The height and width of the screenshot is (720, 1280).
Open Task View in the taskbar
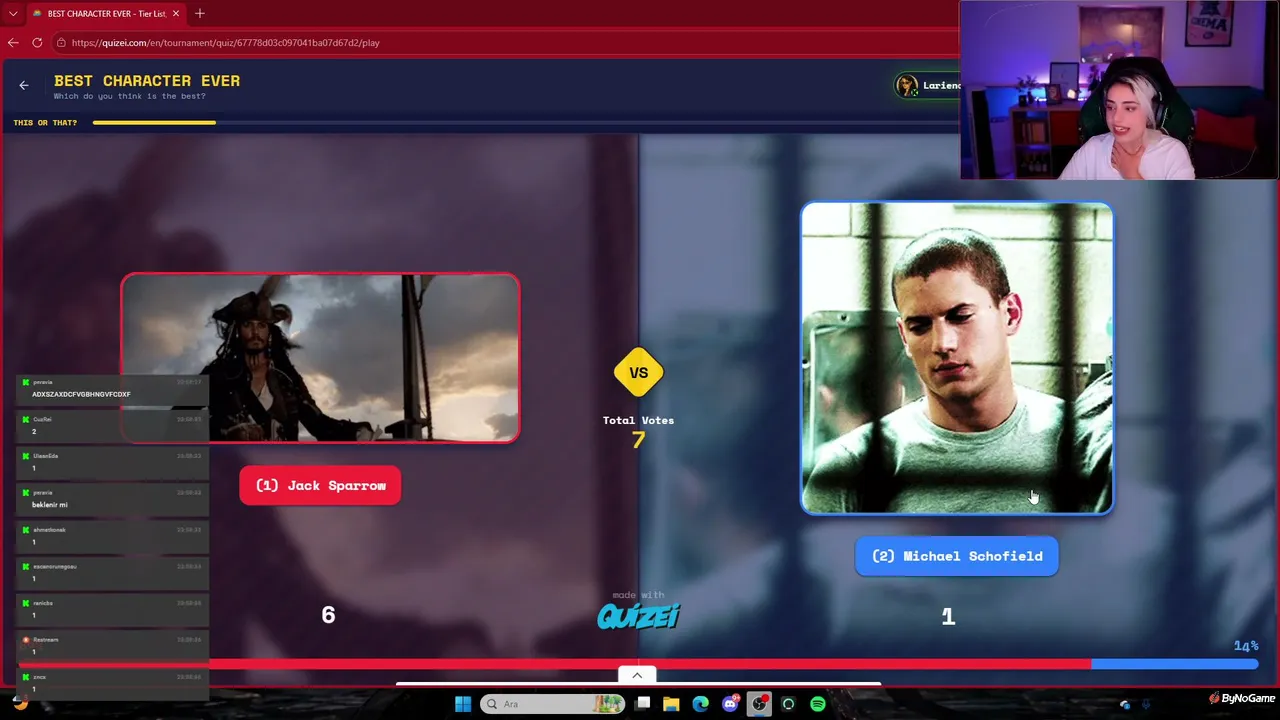tap(643, 704)
